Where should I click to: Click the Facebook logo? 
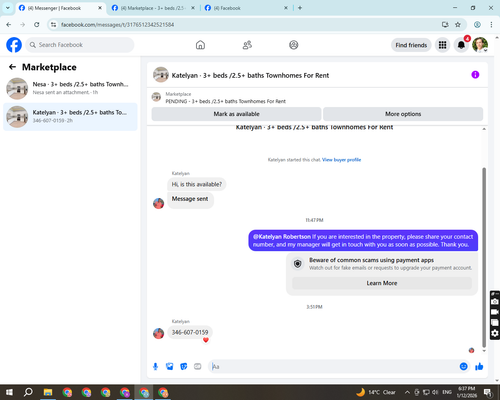14,45
